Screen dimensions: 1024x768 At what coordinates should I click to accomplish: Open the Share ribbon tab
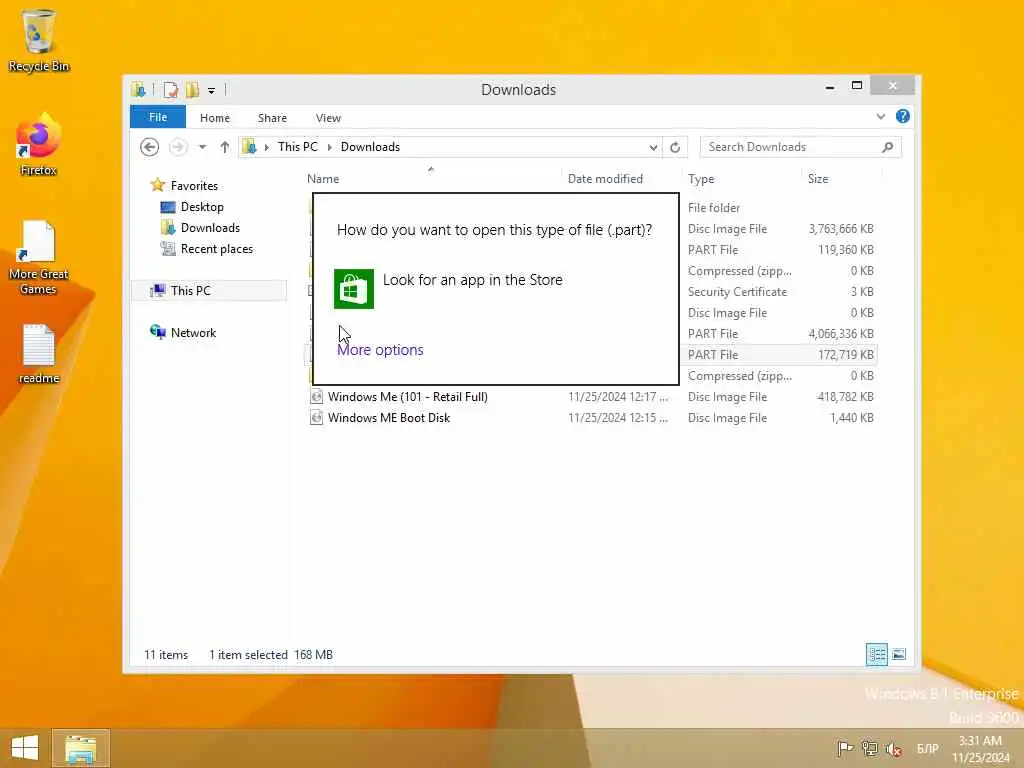coord(272,118)
